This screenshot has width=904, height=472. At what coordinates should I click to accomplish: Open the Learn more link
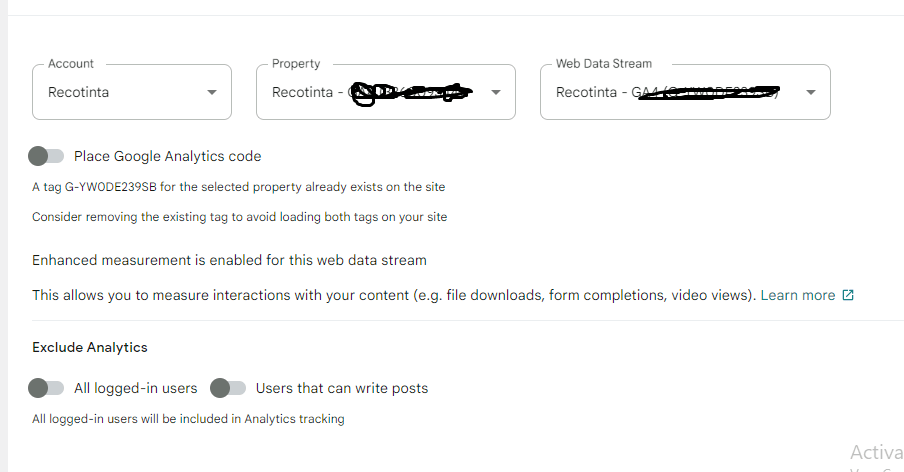click(x=797, y=295)
